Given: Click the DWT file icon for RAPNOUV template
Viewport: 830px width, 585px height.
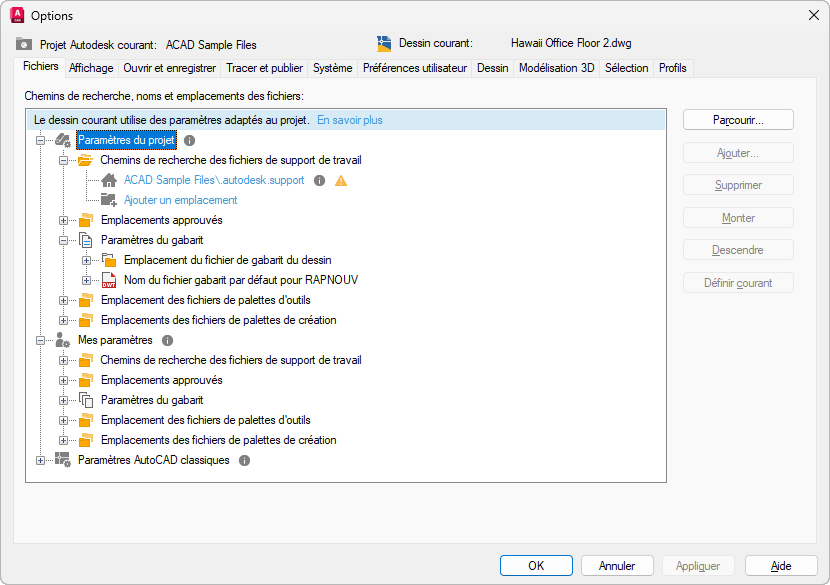Looking at the screenshot, I should tap(109, 280).
